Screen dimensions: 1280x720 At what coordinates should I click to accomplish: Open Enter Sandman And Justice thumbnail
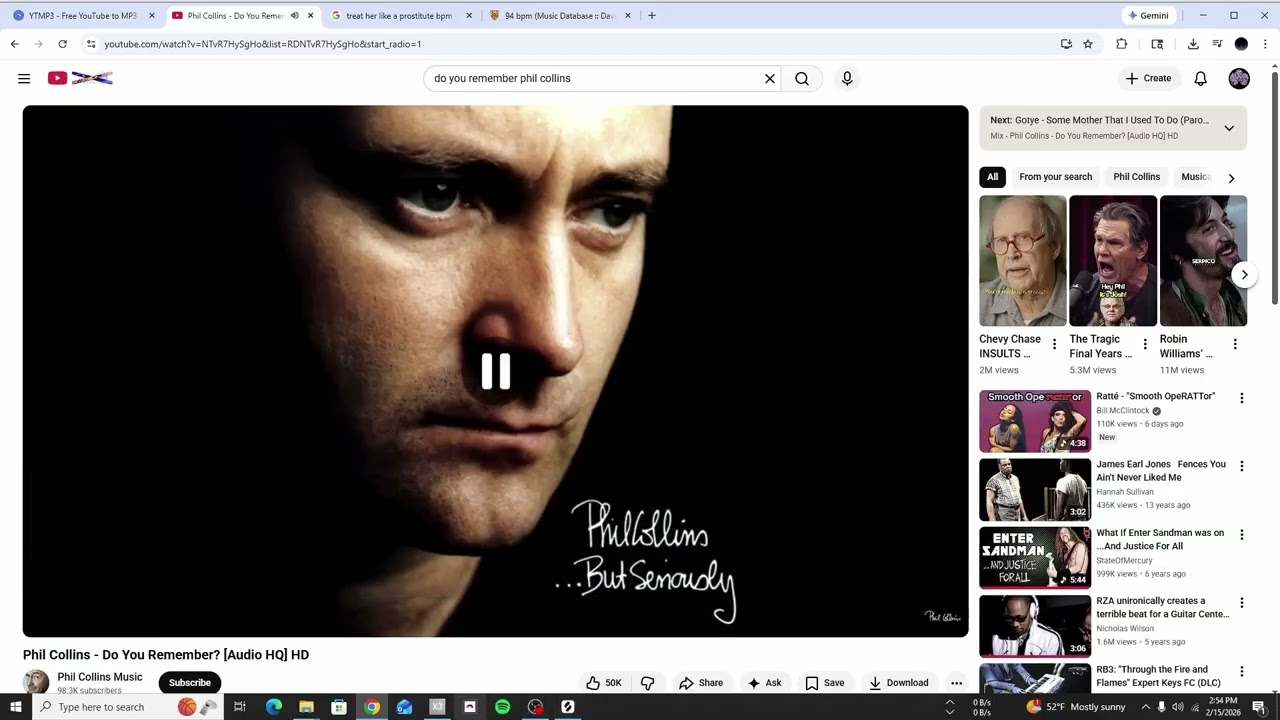pos(1035,557)
